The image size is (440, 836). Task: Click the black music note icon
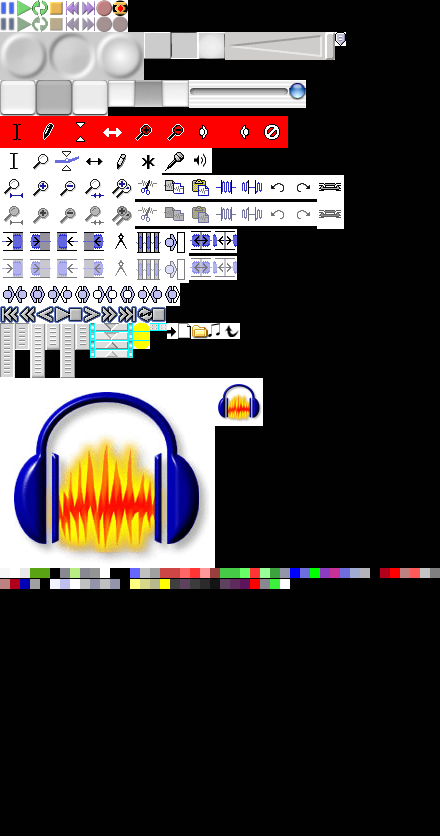(214, 331)
